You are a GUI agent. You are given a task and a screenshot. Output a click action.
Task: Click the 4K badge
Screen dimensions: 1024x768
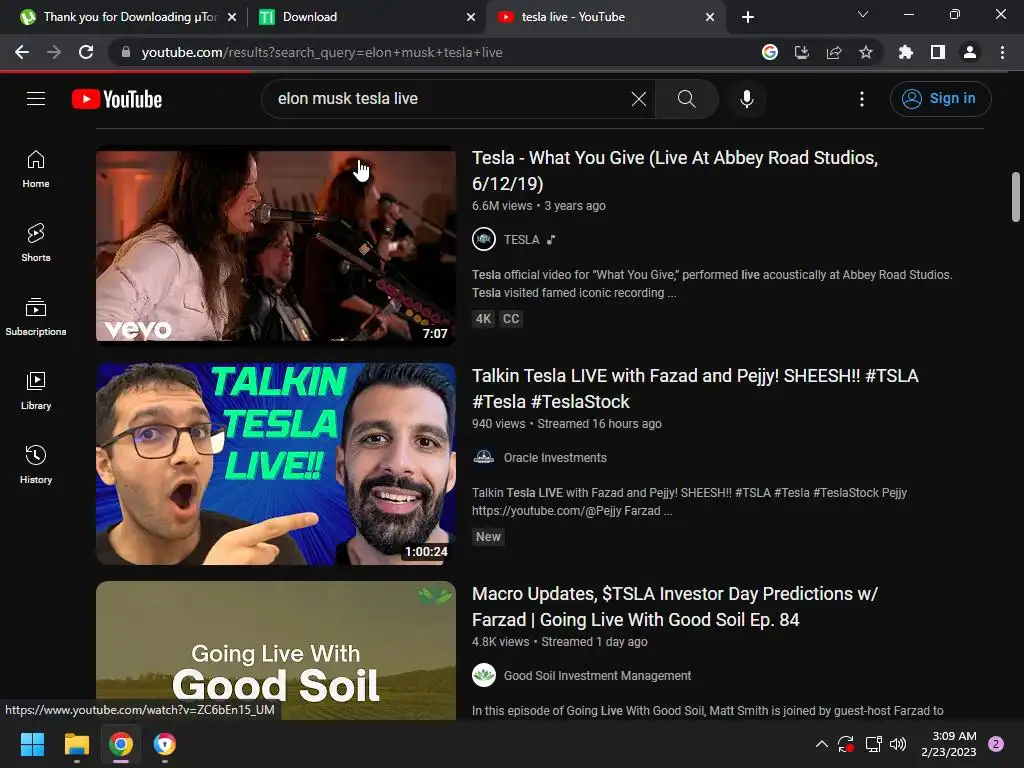pos(483,319)
